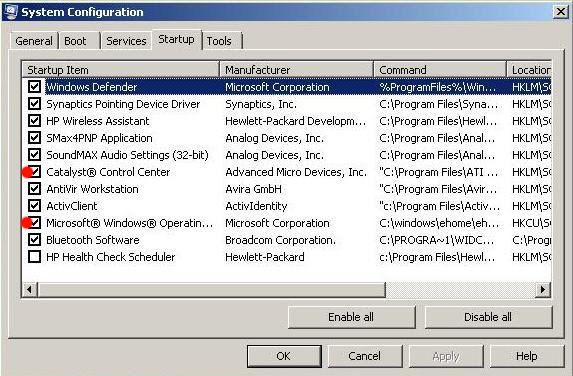Uncheck the AntiVir Workstation checkbox
The width and height of the screenshot is (573, 376).
pos(34,189)
